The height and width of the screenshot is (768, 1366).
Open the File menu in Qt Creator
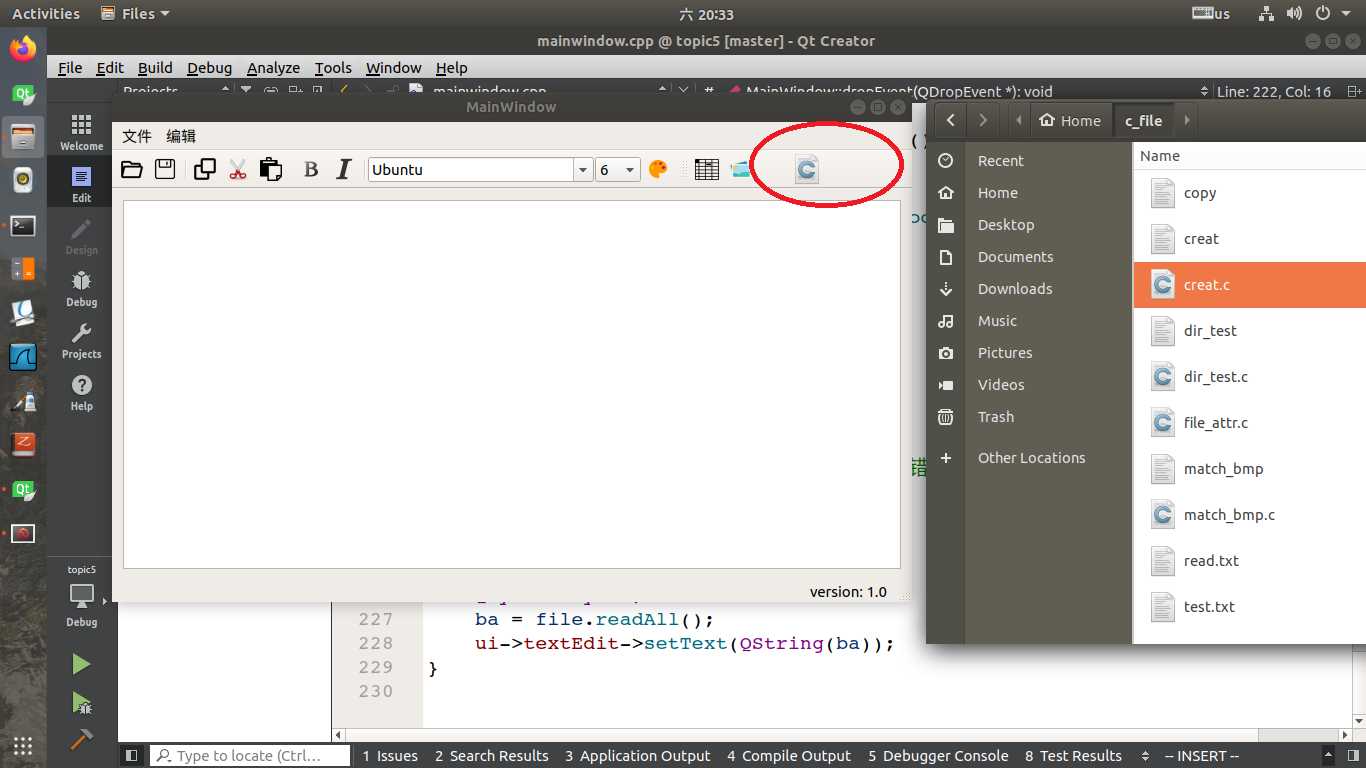click(x=70, y=68)
